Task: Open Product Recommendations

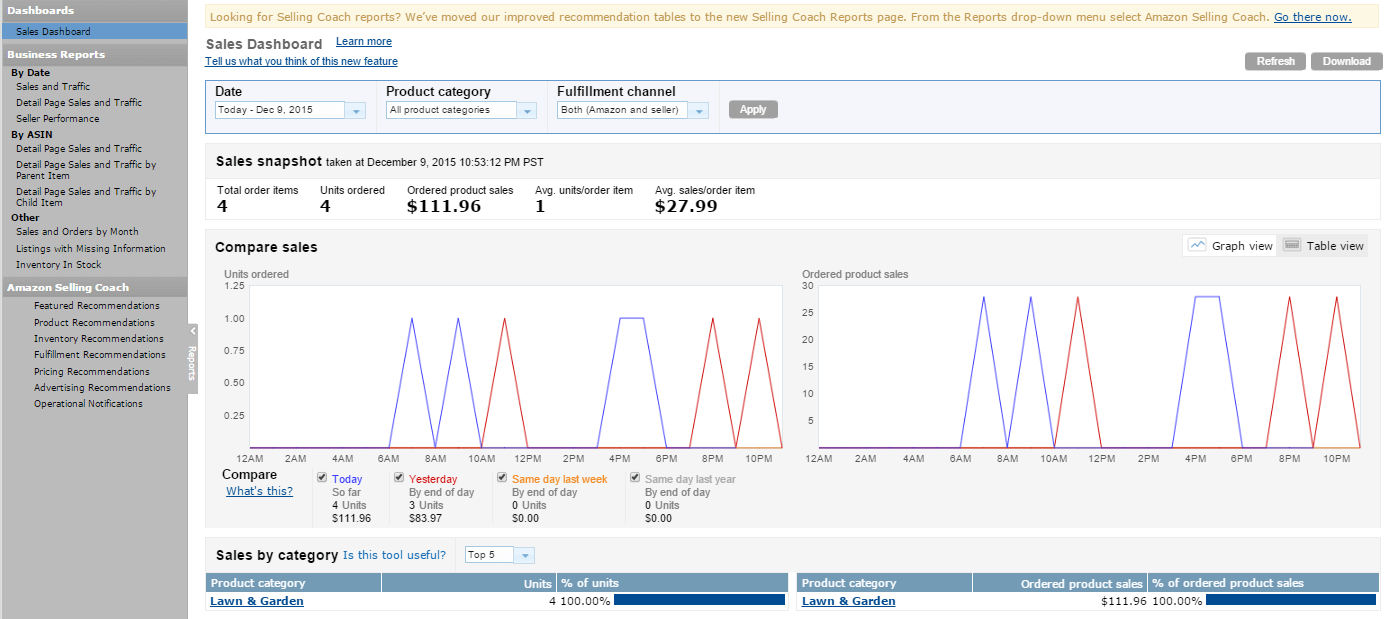Action: [94, 323]
